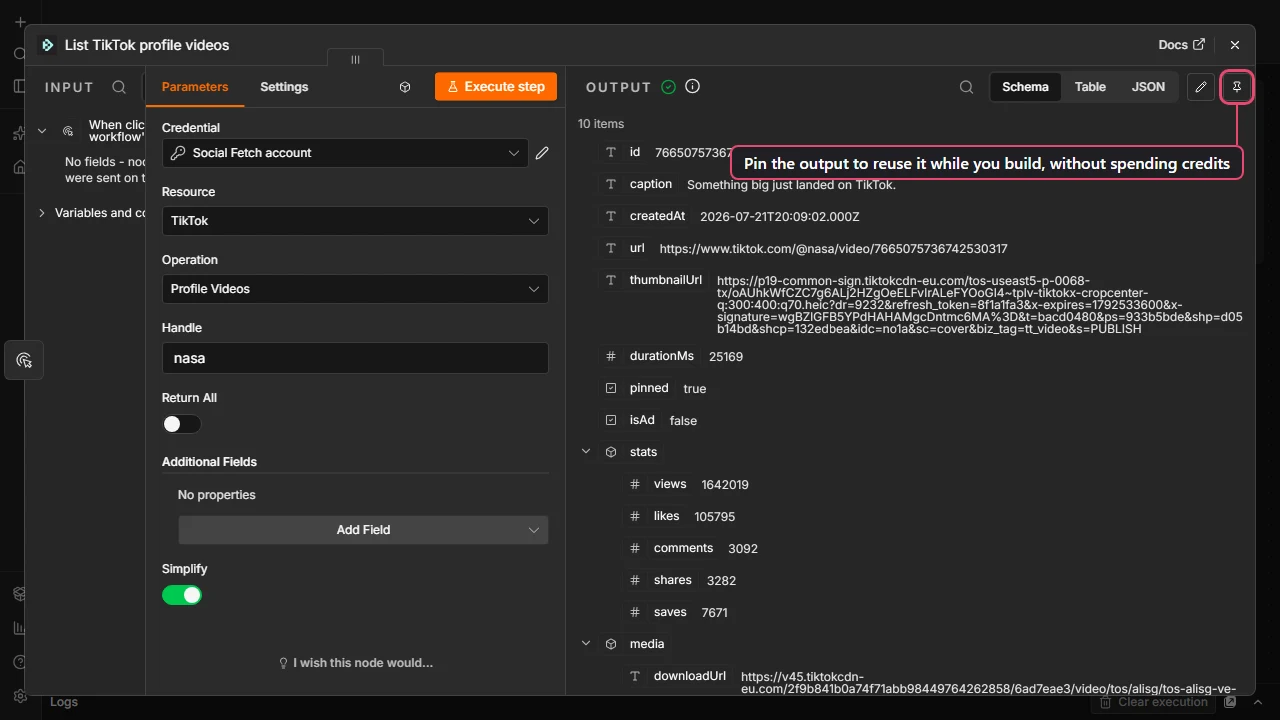Open search in the OUTPUT panel
Image resolution: width=1280 pixels, height=720 pixels.
(x=966, y=87)
